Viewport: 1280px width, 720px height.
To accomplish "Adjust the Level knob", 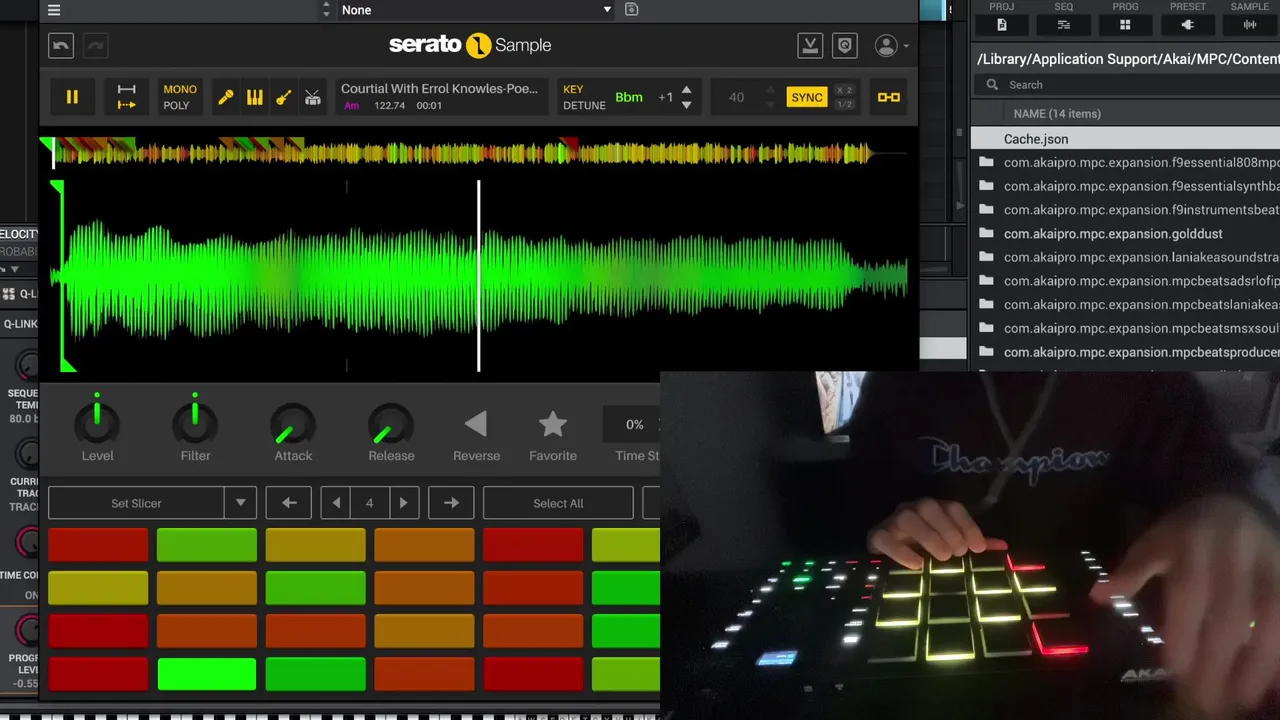I will tap(97, 424).
